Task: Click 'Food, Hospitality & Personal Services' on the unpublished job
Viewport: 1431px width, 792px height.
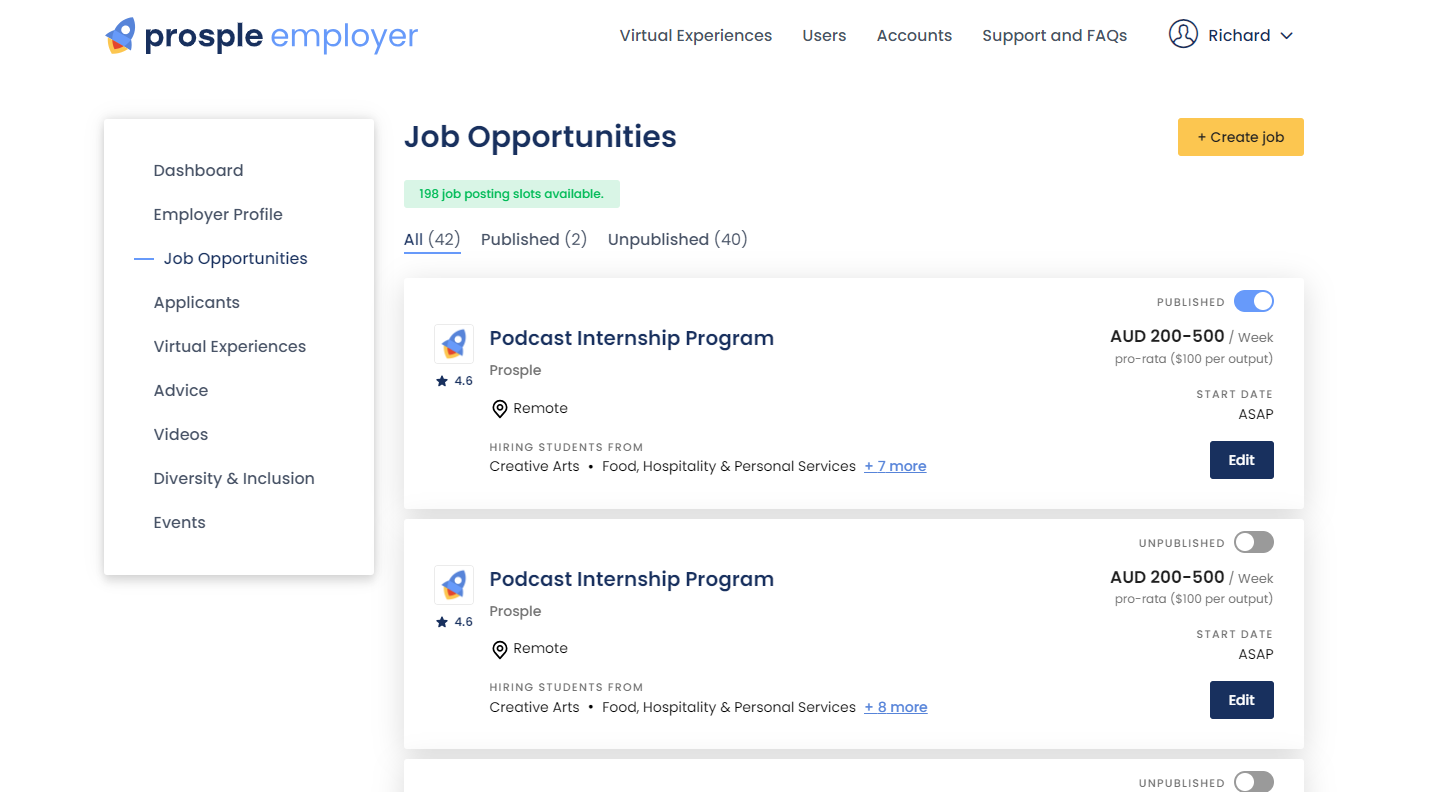Action: [729, 707]
